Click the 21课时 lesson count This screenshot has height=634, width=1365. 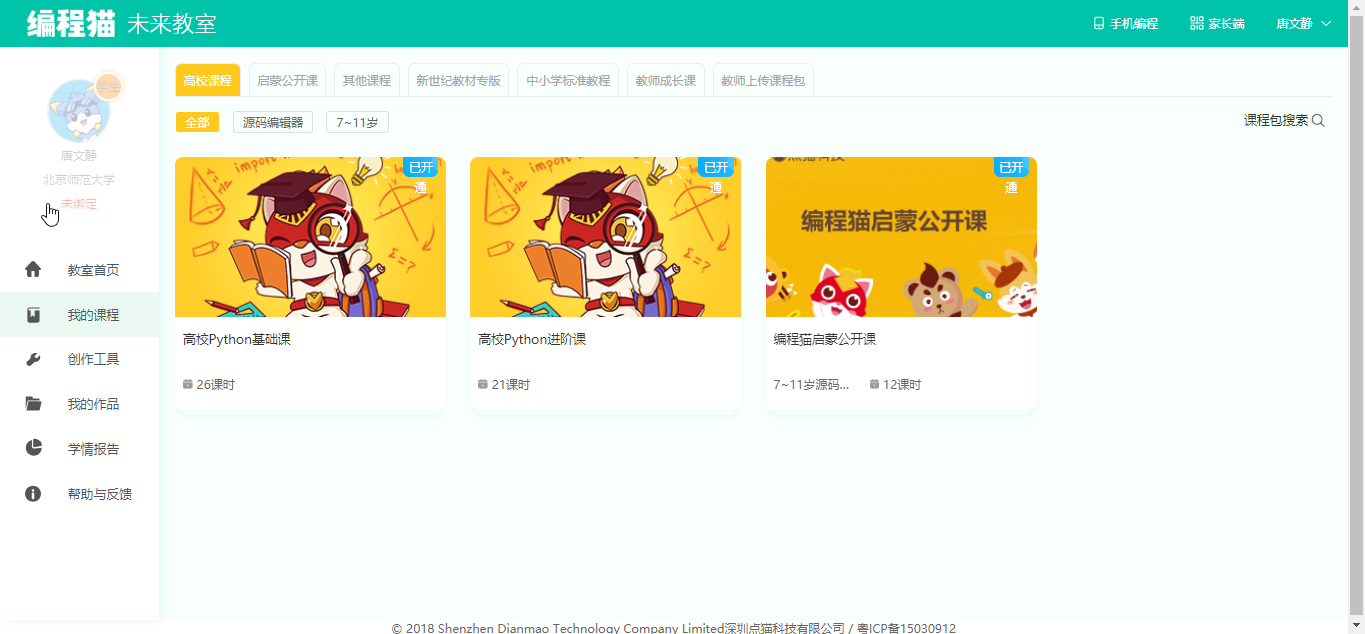(510, 385)
